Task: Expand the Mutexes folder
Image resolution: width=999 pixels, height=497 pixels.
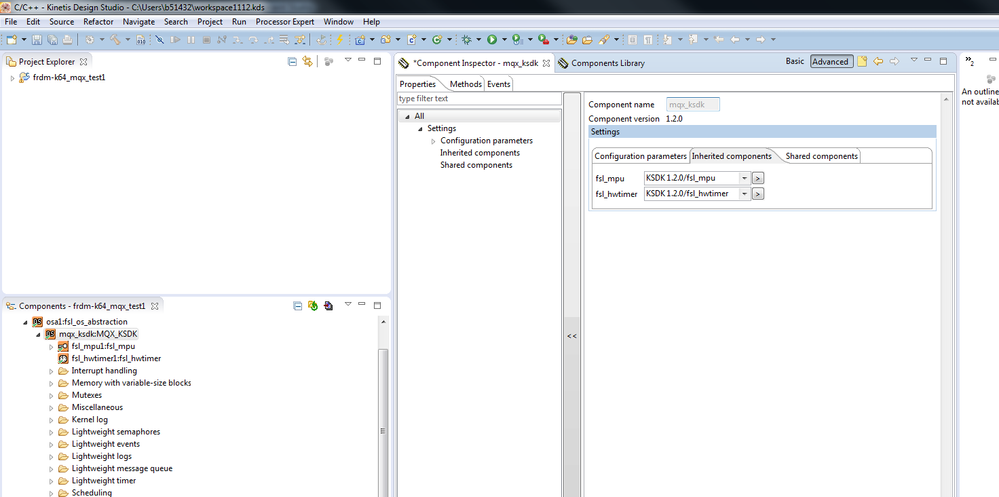Action: 51,396
